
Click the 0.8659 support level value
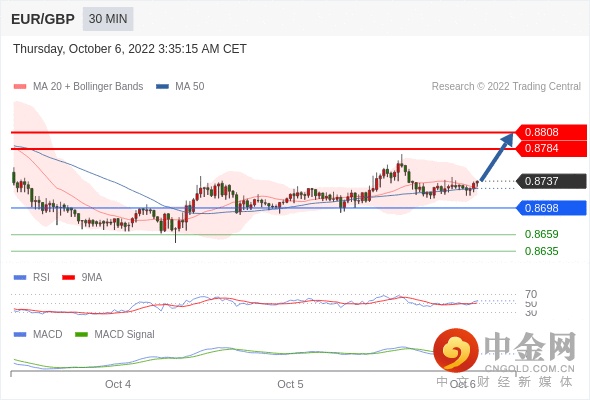(541, 234)
